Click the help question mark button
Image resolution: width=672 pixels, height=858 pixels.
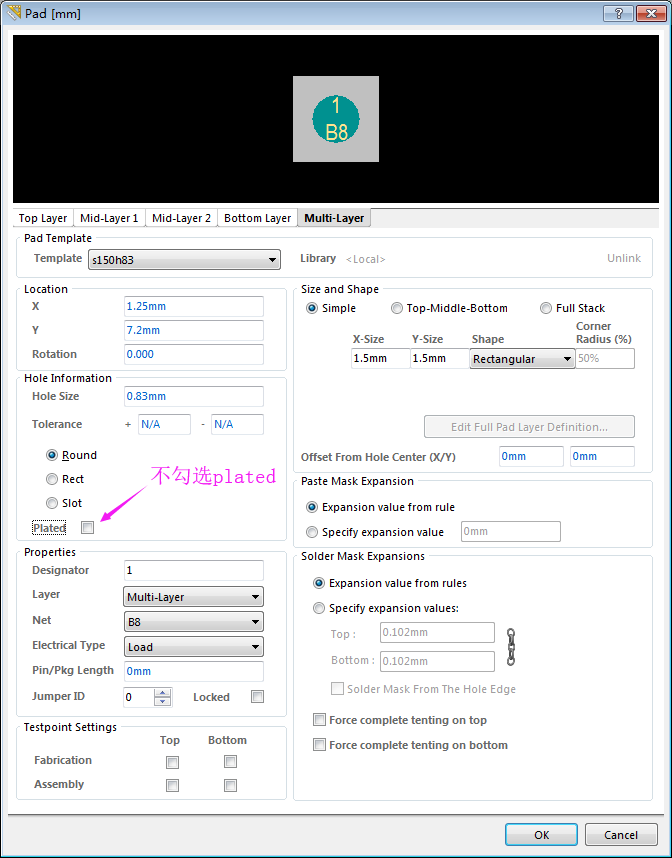pyautogui.click(x=621, y=13)
